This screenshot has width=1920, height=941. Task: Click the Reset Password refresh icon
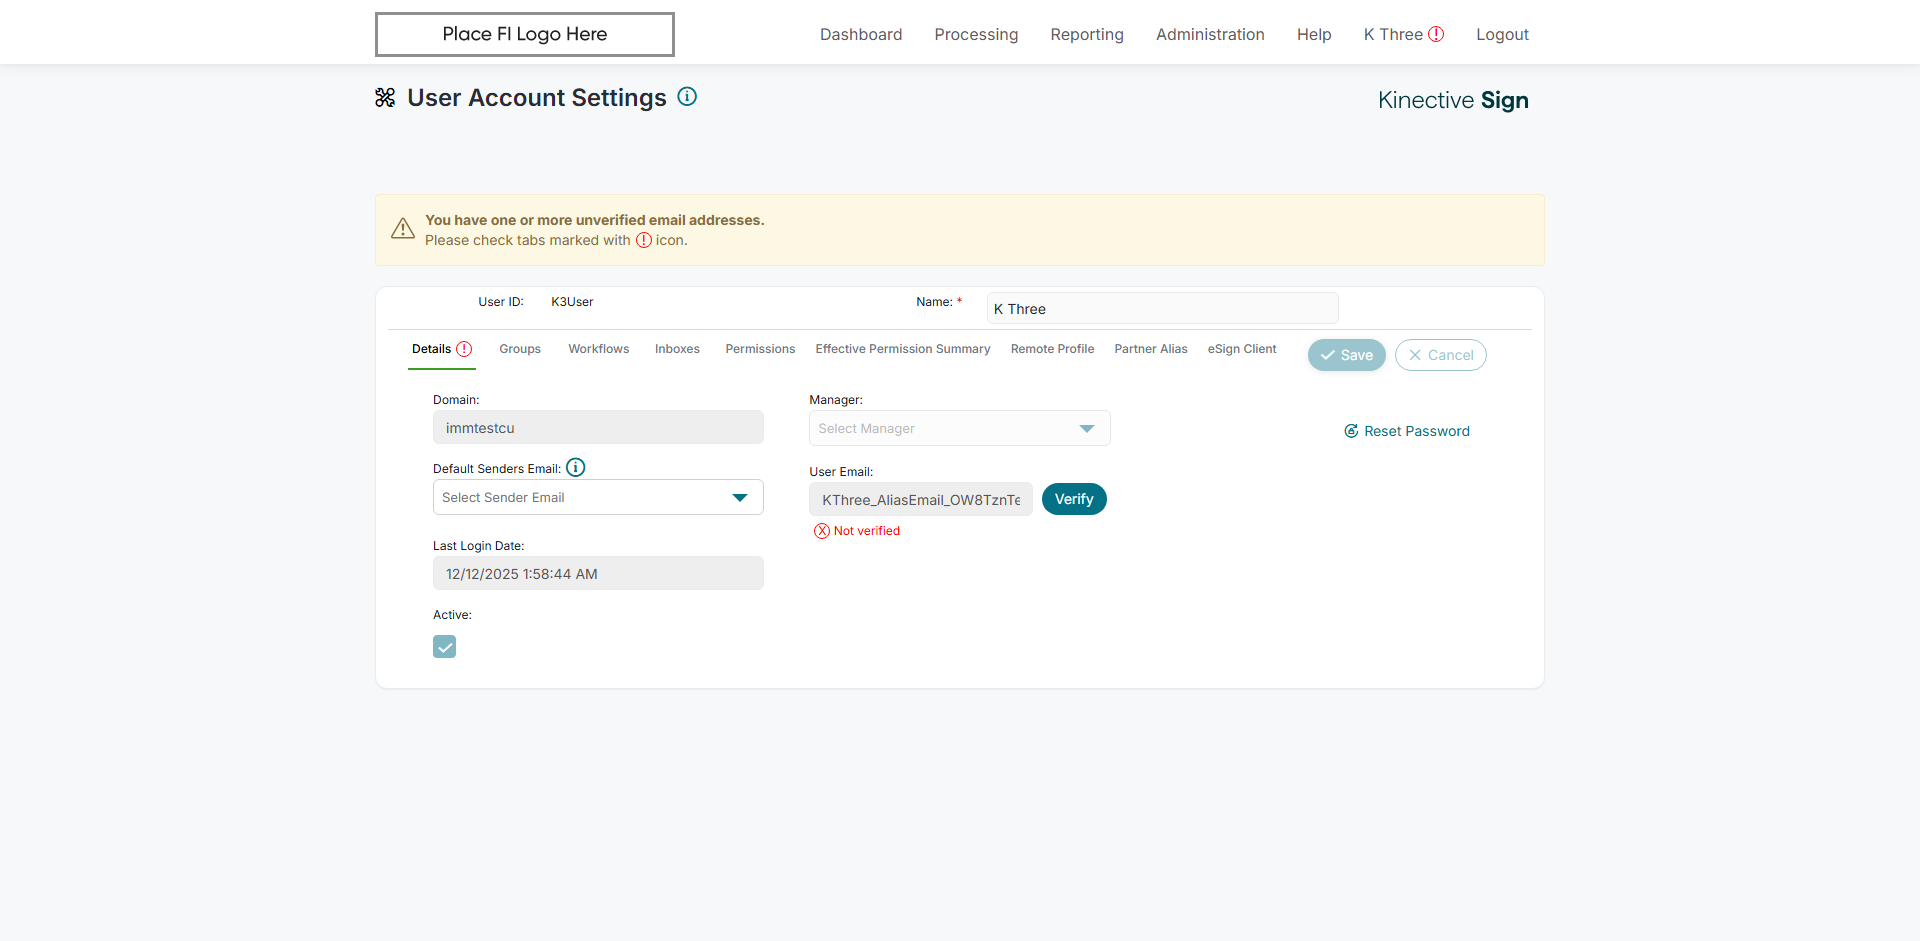(1351, 431)
